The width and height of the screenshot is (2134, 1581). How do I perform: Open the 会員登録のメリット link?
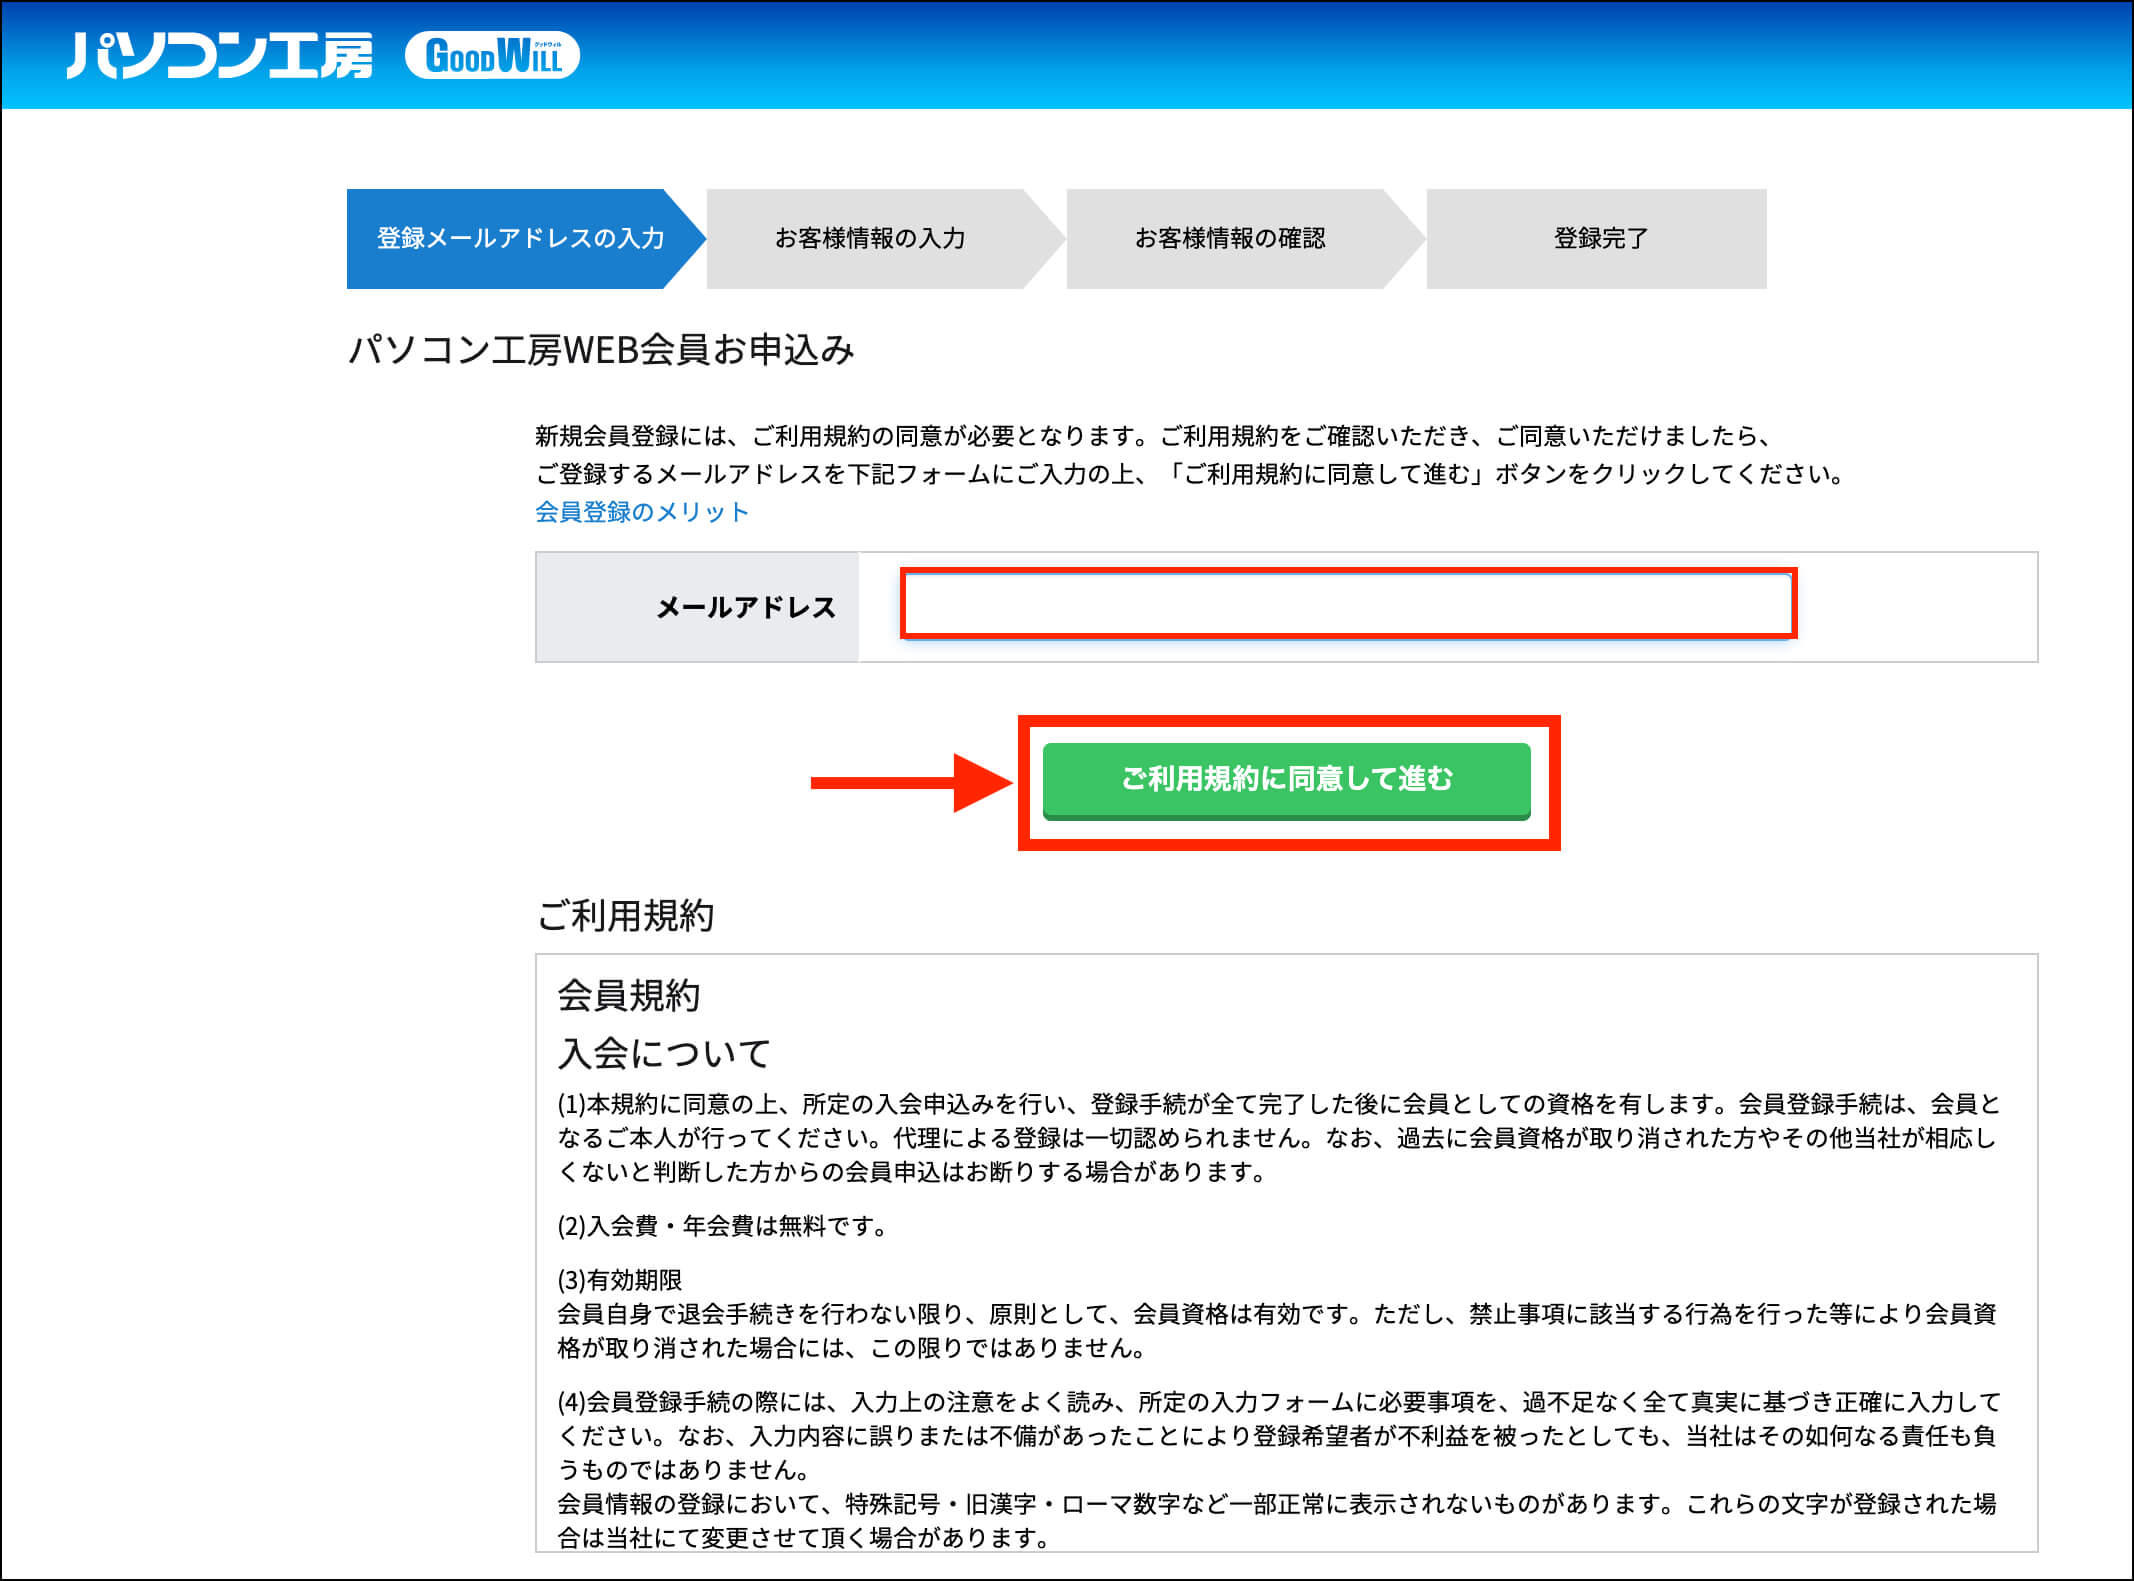[x=642, y=512]
